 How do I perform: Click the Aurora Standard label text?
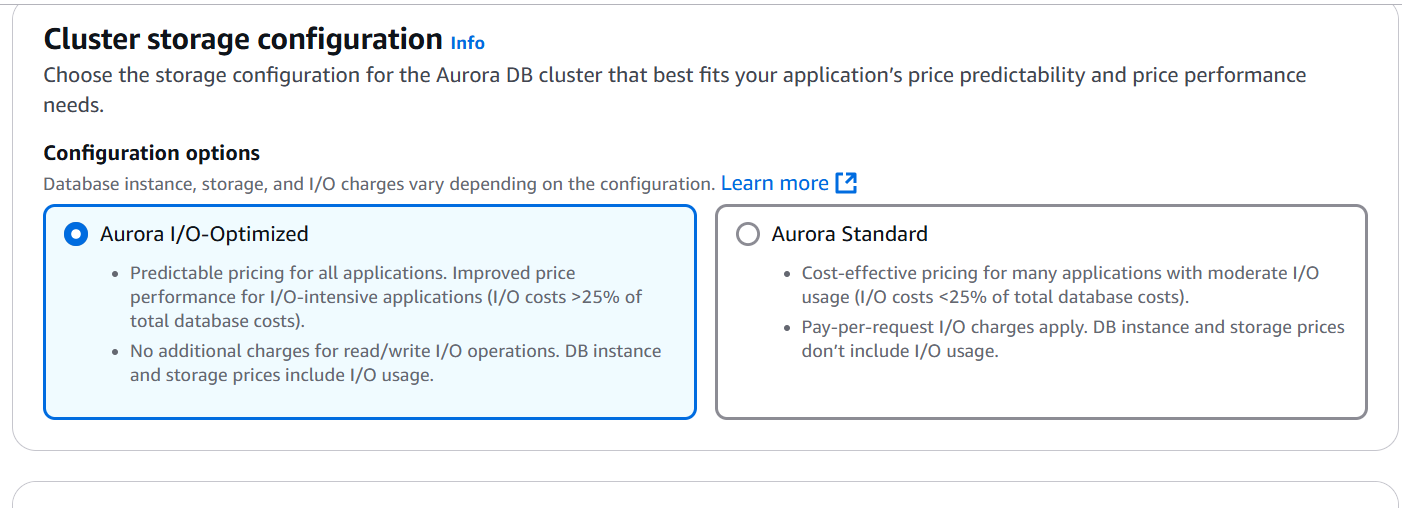pyautogui.click(x=850, y=234)
